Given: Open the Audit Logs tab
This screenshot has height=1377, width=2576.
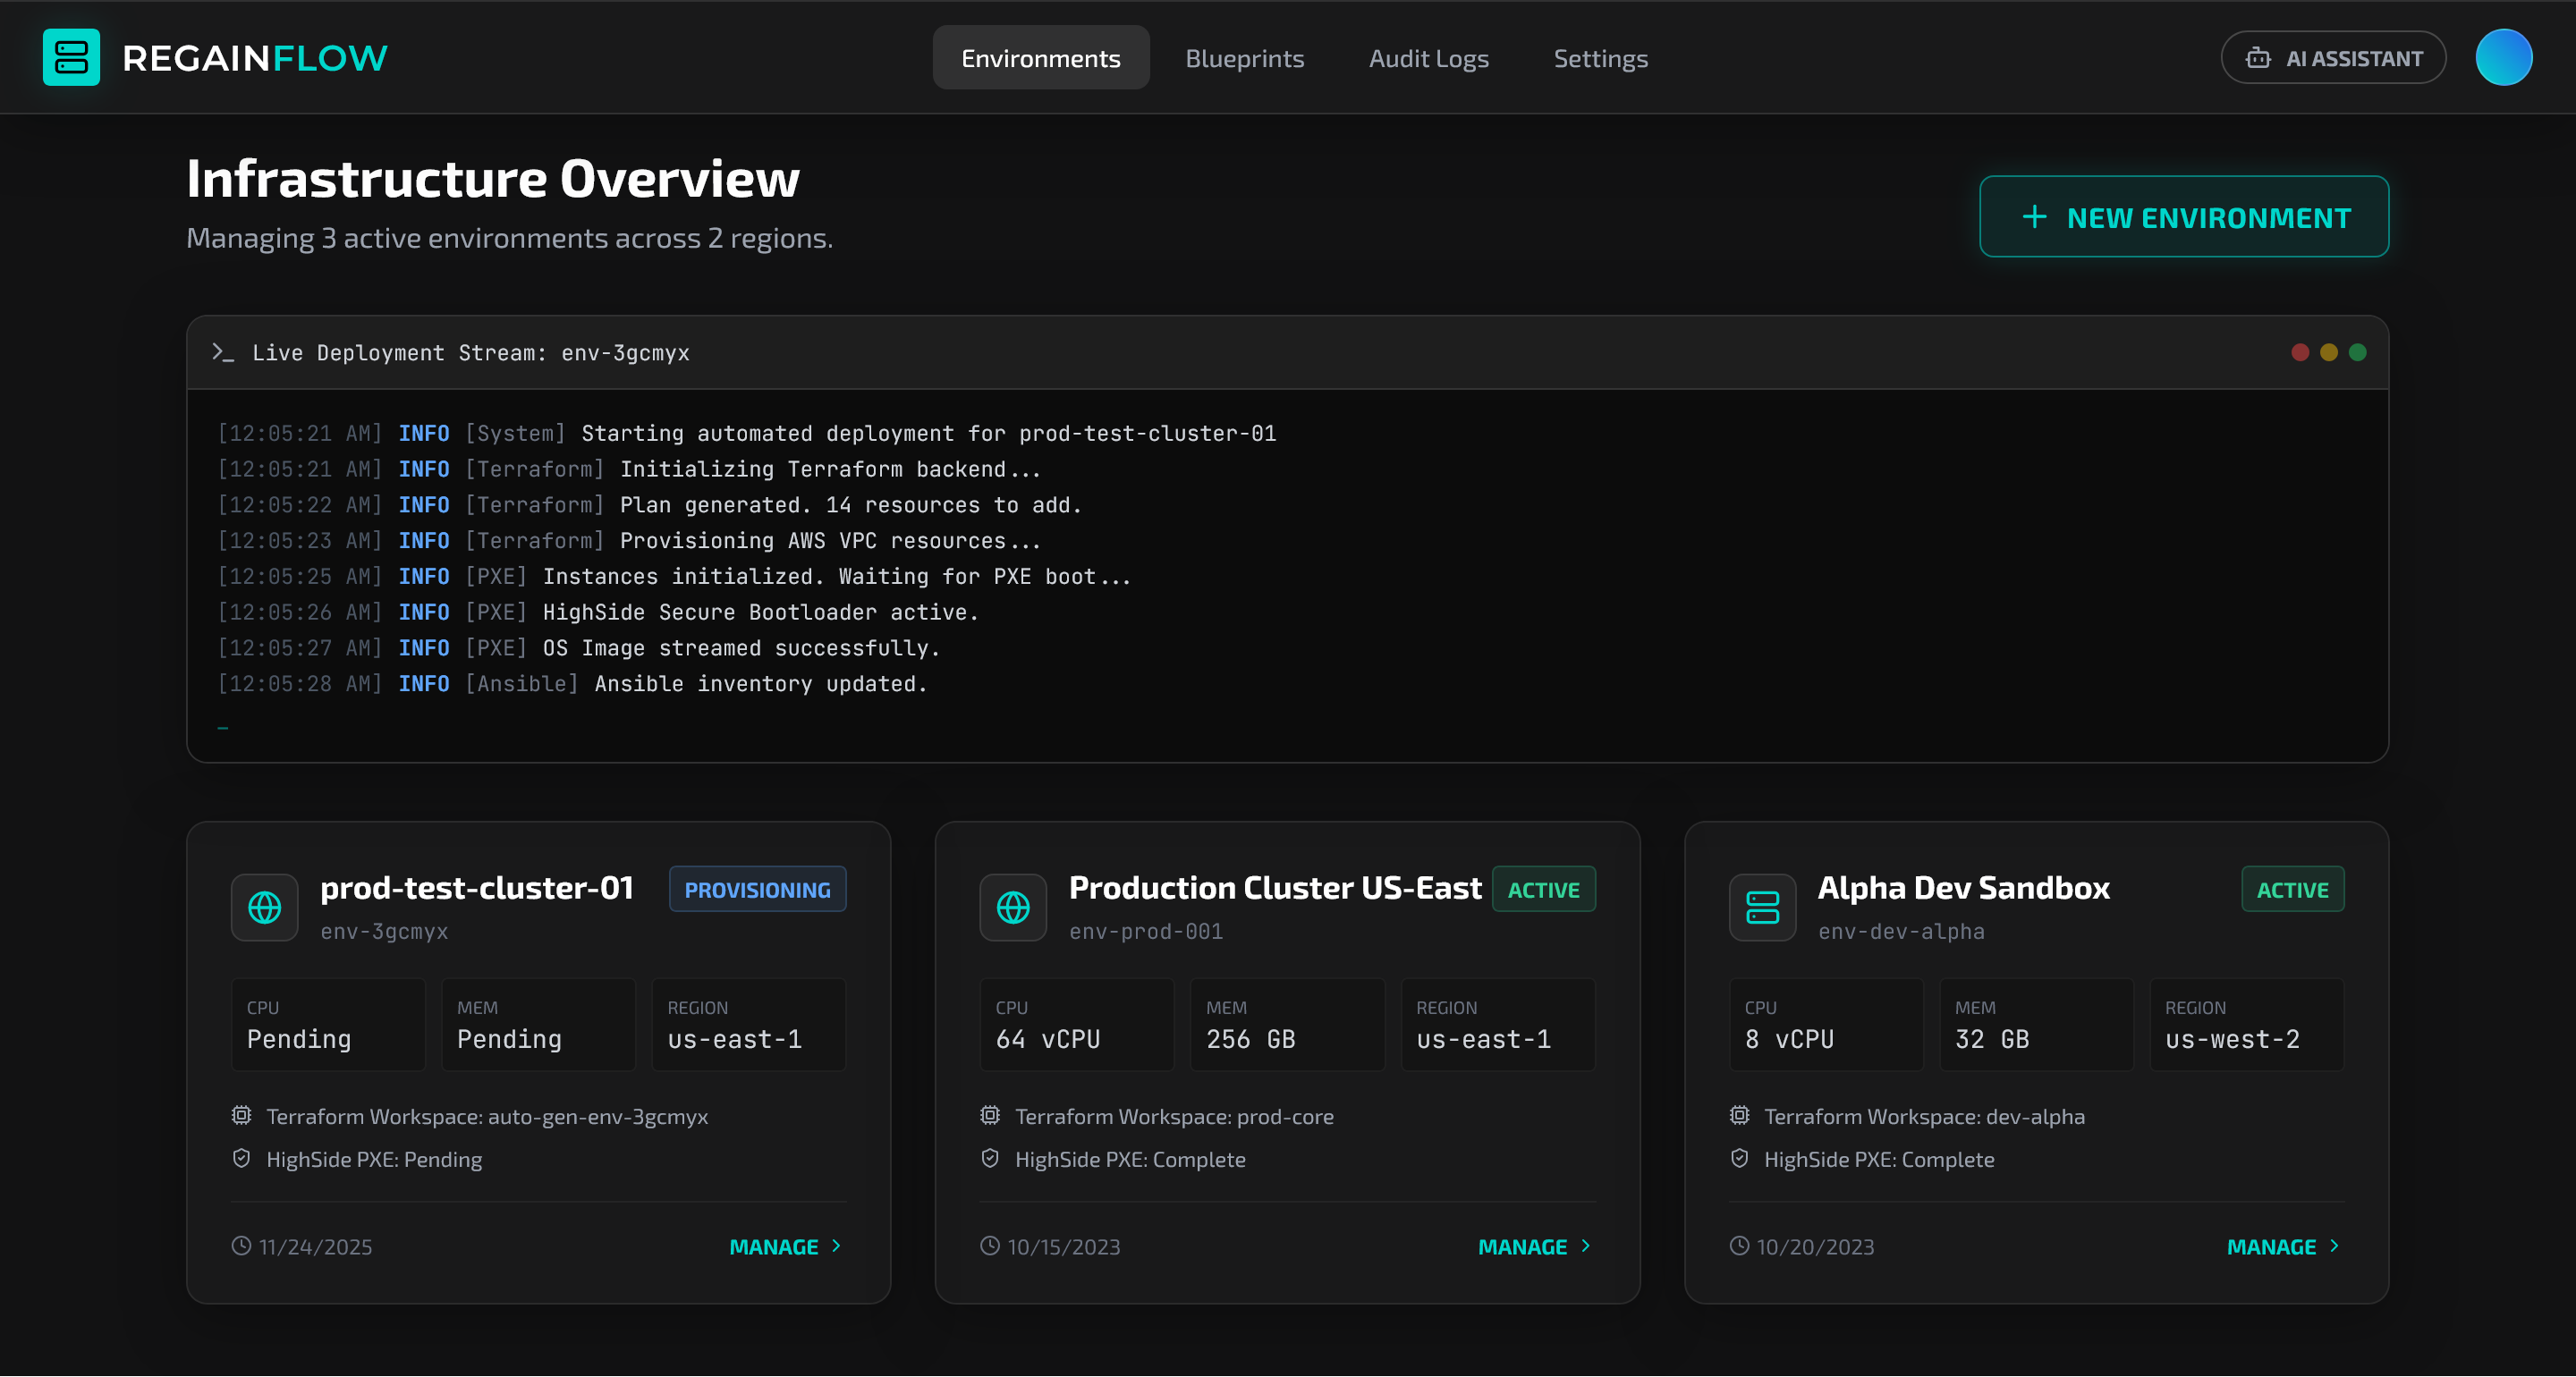Looking at the screenshot, I should point(1428,57).
